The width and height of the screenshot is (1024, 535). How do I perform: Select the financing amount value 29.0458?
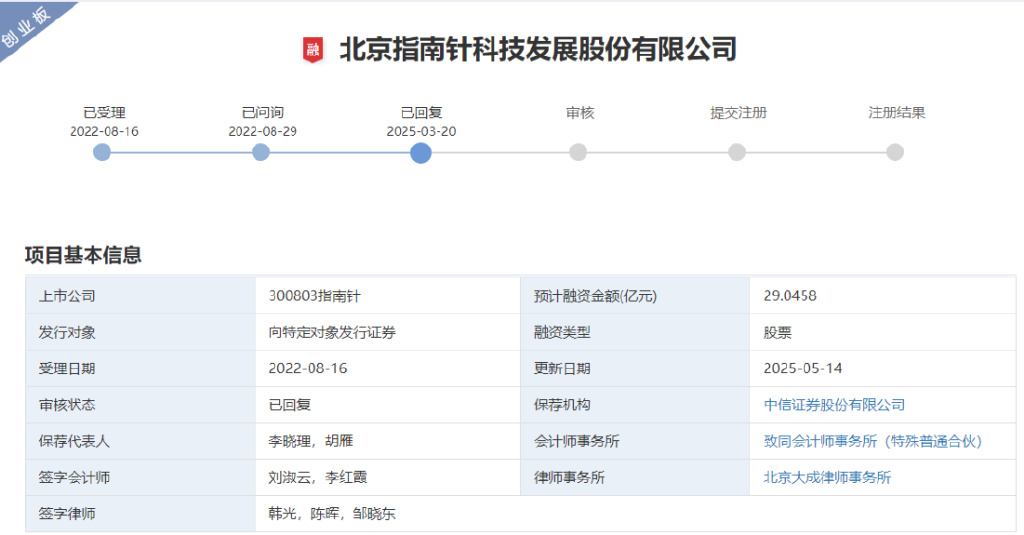[790, 296]
